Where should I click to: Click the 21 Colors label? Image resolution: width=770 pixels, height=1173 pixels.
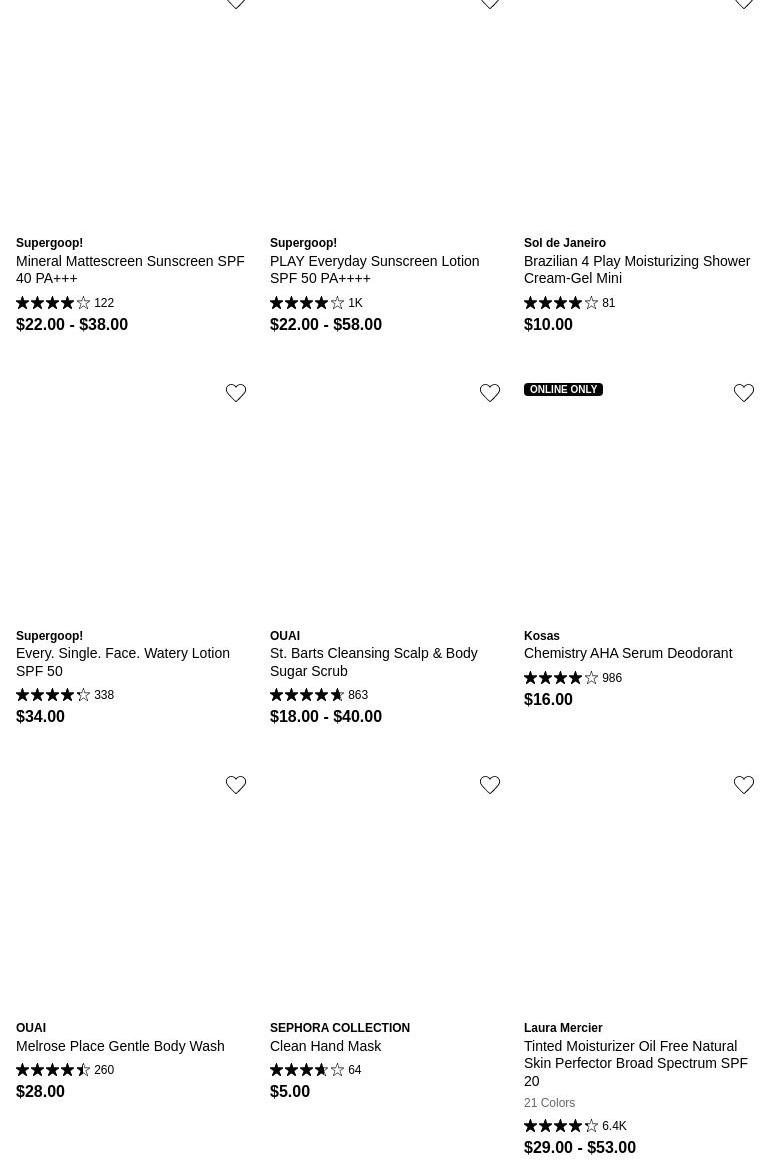pyautogui.click(x=549, y=1103)
